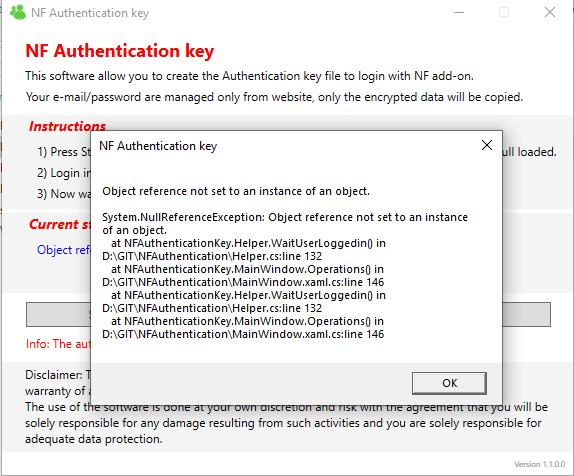Click the green people app icon in title bar
This screenshot has width=574, height=476.
click(18, 12)
